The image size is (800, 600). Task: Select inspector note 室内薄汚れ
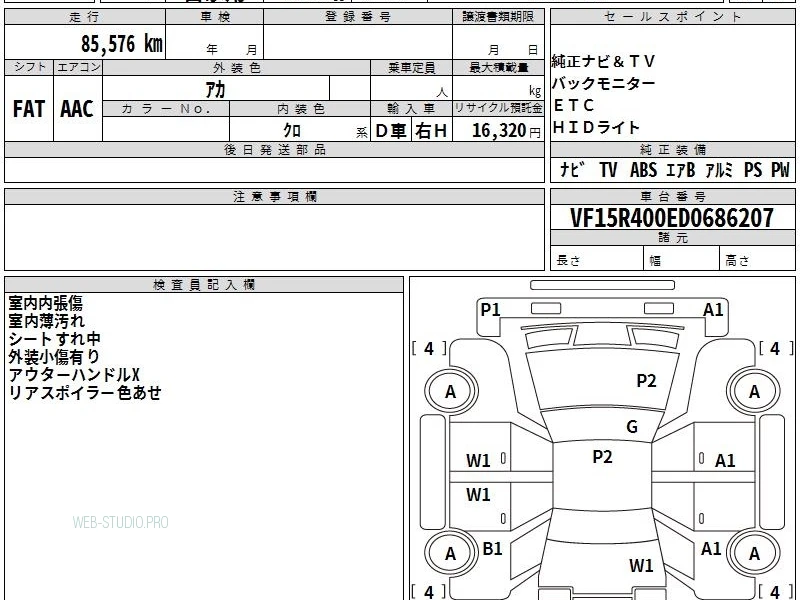(46, 321)
